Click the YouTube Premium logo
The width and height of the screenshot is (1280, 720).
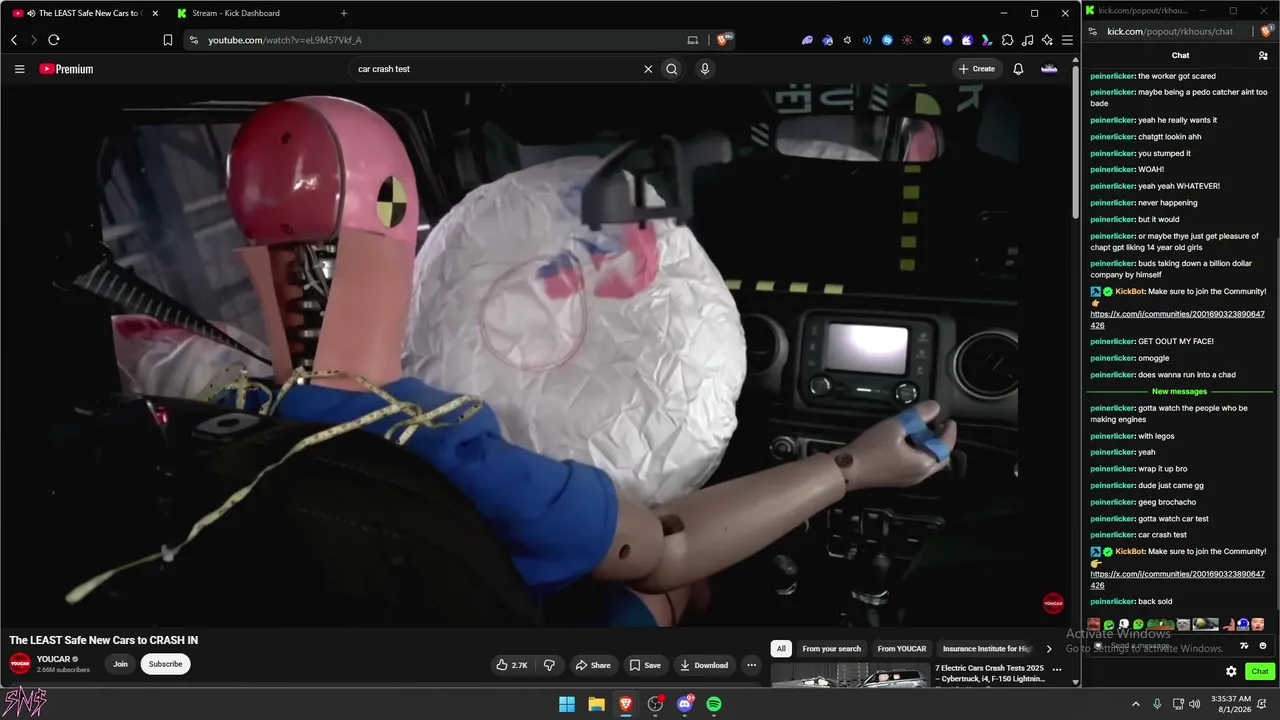[66, 69]
